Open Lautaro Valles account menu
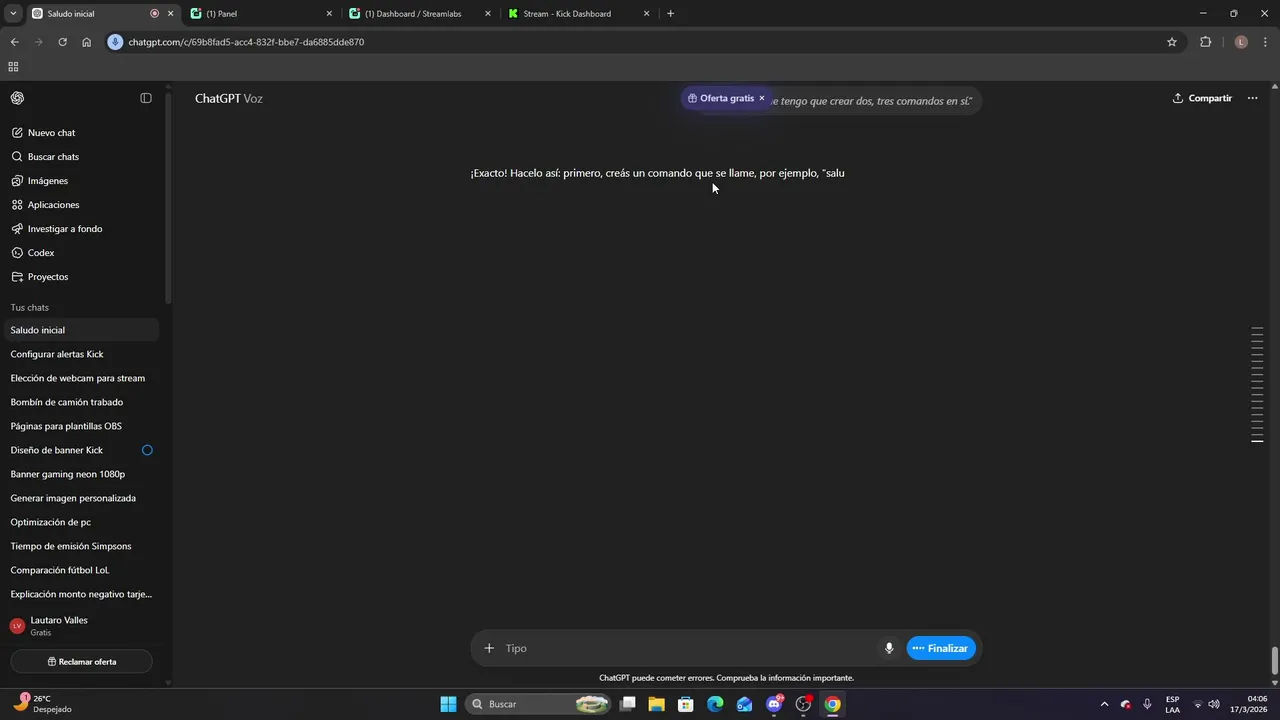Screen dimensions: 1280x720 80,625
